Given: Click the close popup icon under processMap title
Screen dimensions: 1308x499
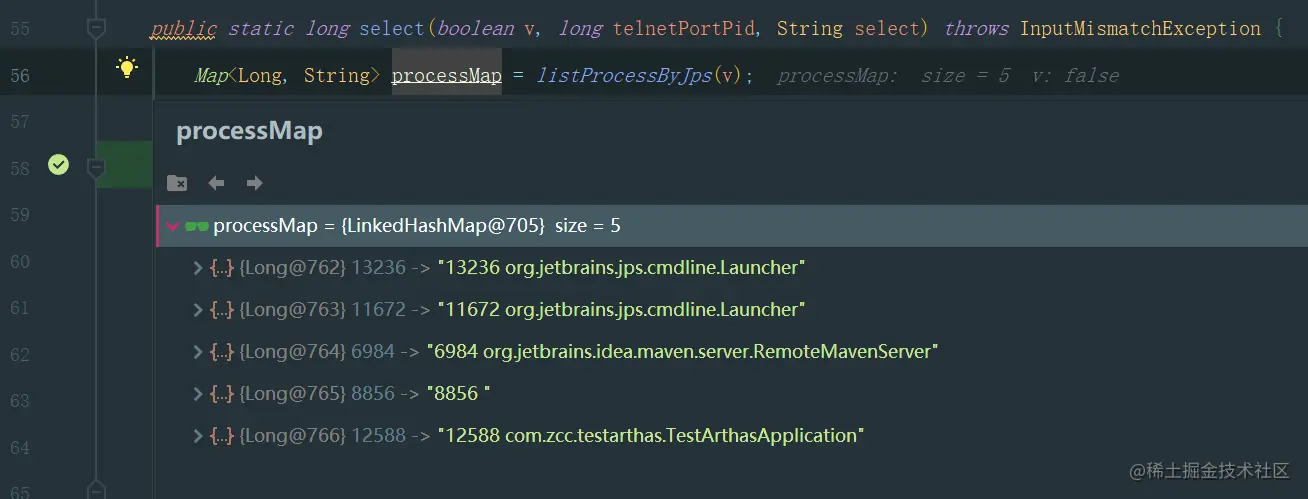Looking at the screenshot, I should tap(177, 183).
